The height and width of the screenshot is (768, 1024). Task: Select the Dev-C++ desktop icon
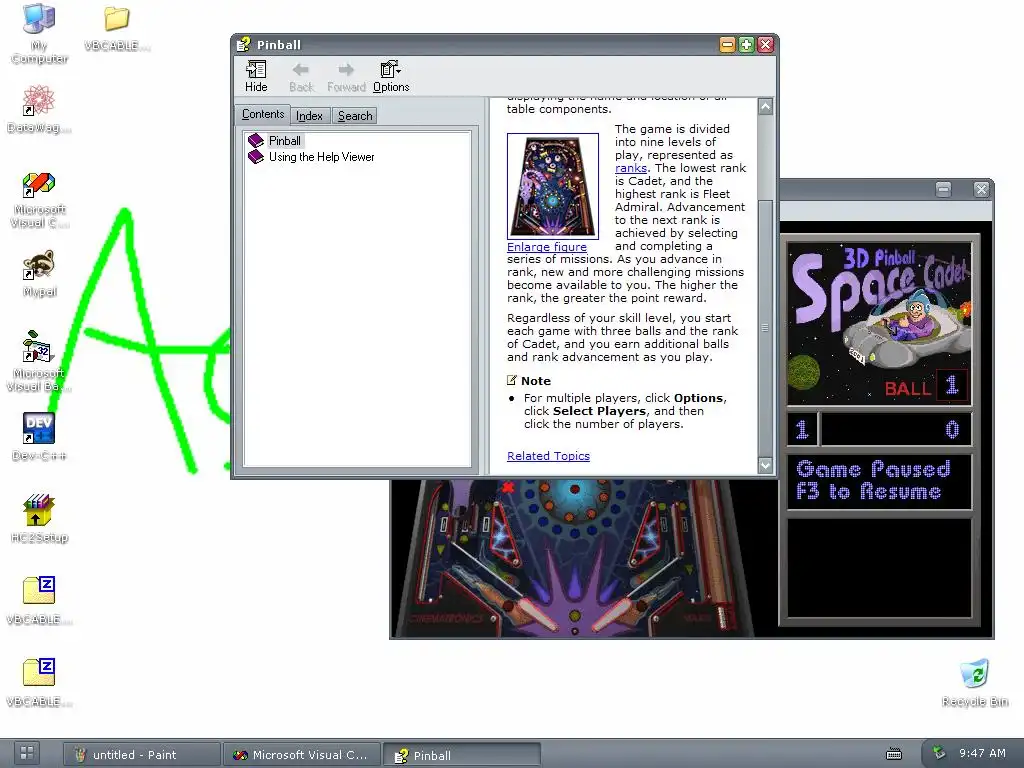(x=39, y=437)
